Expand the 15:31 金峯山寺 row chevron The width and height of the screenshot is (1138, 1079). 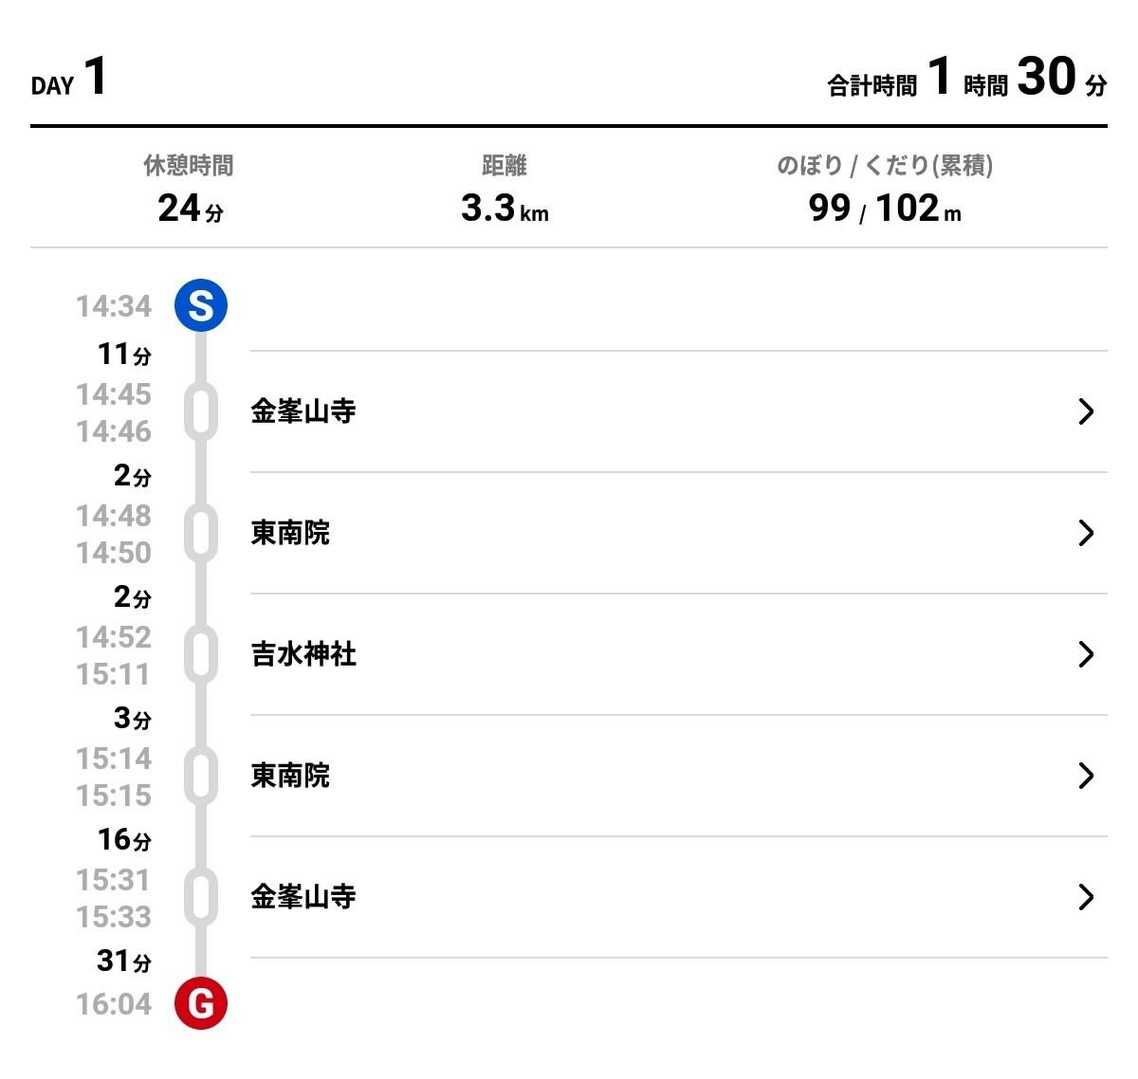pos(1086,897)
